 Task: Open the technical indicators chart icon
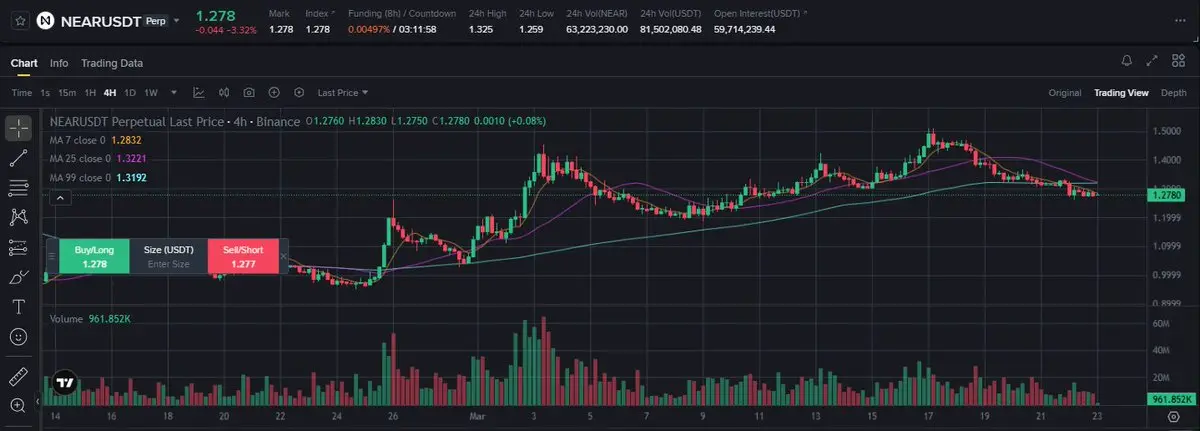(x=199, y=93)
